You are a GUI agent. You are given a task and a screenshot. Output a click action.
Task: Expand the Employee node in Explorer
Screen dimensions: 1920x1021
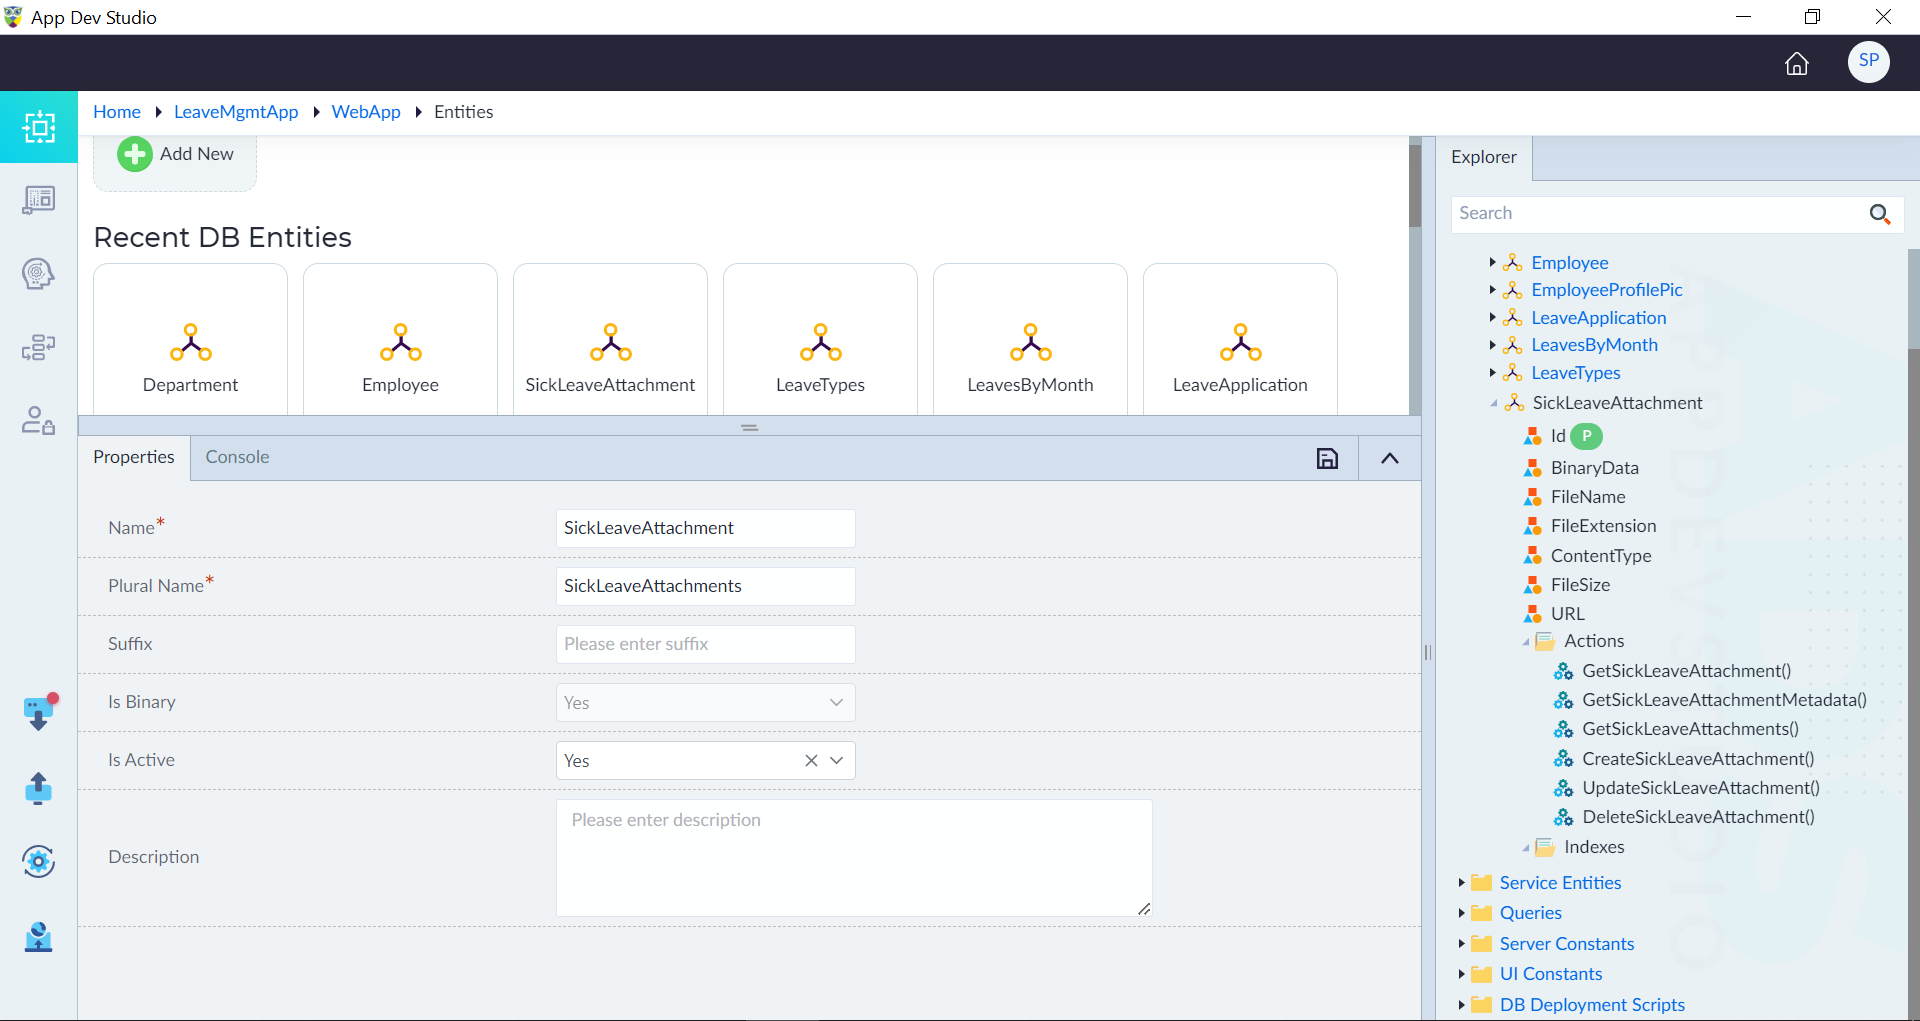click(1492, 262)
